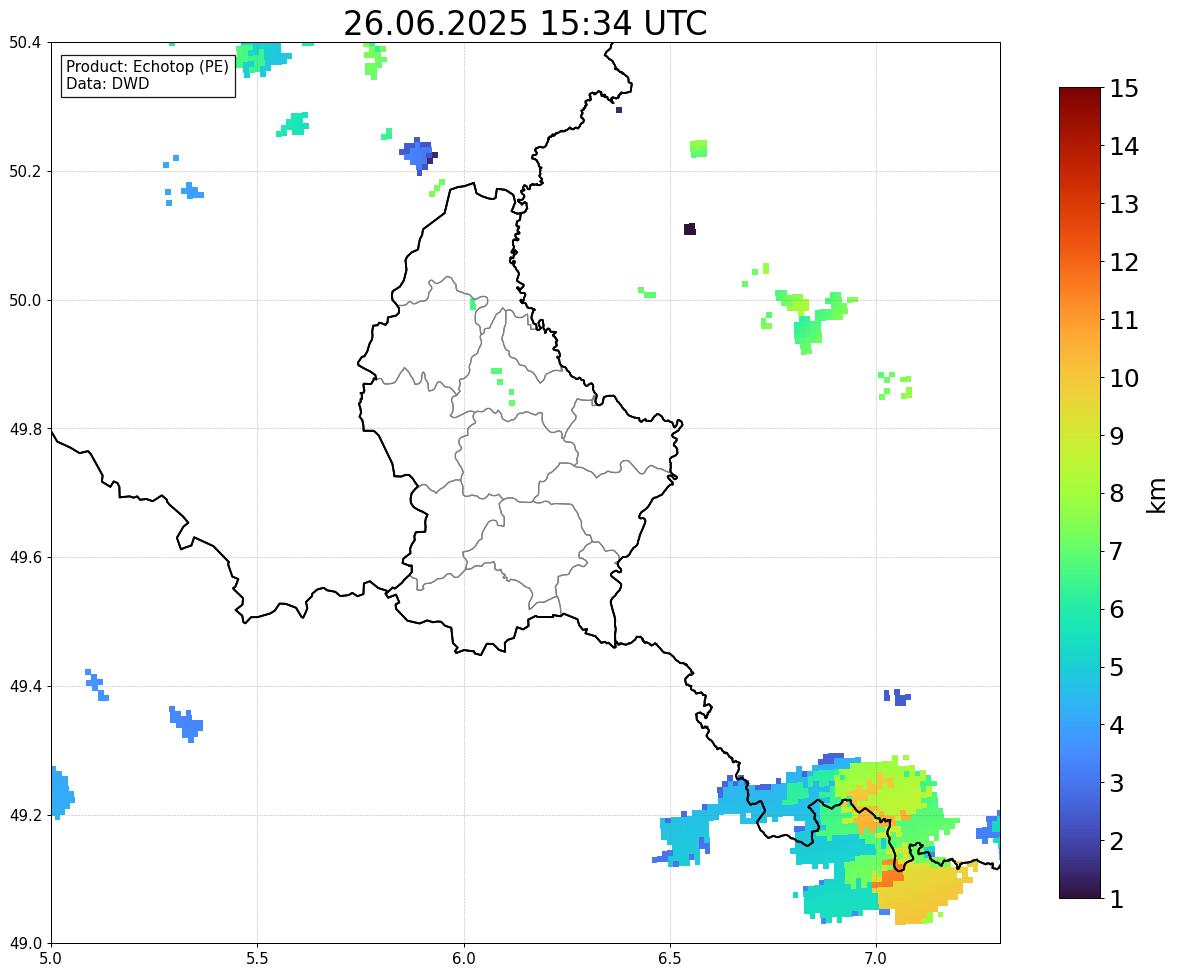
Task: Click the '3' colorbar tick label
Action: coord(1116,783)
